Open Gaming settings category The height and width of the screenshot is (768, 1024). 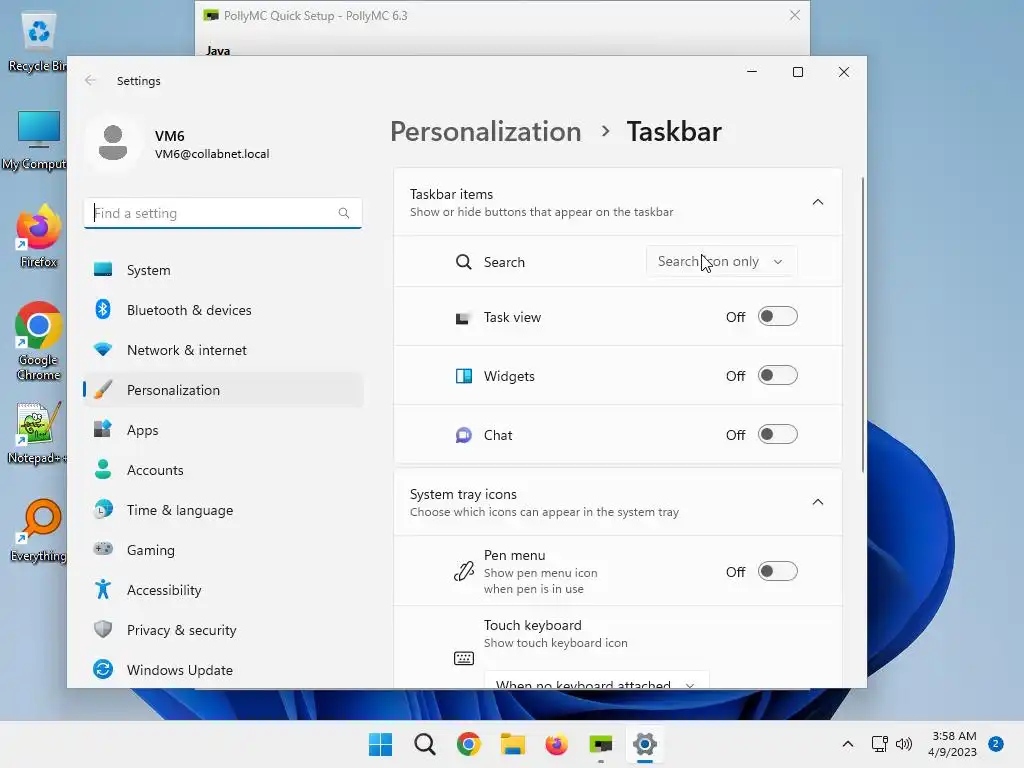click(x=223, y=550)
